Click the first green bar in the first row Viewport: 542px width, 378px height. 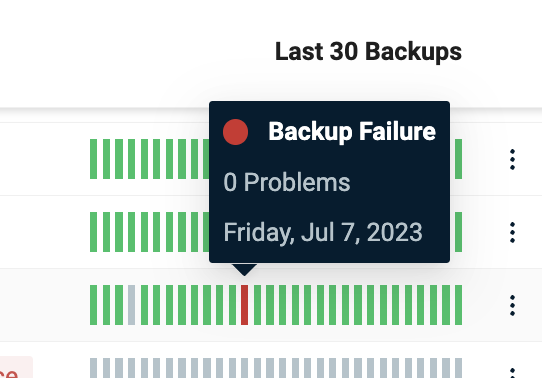(93, 159)
